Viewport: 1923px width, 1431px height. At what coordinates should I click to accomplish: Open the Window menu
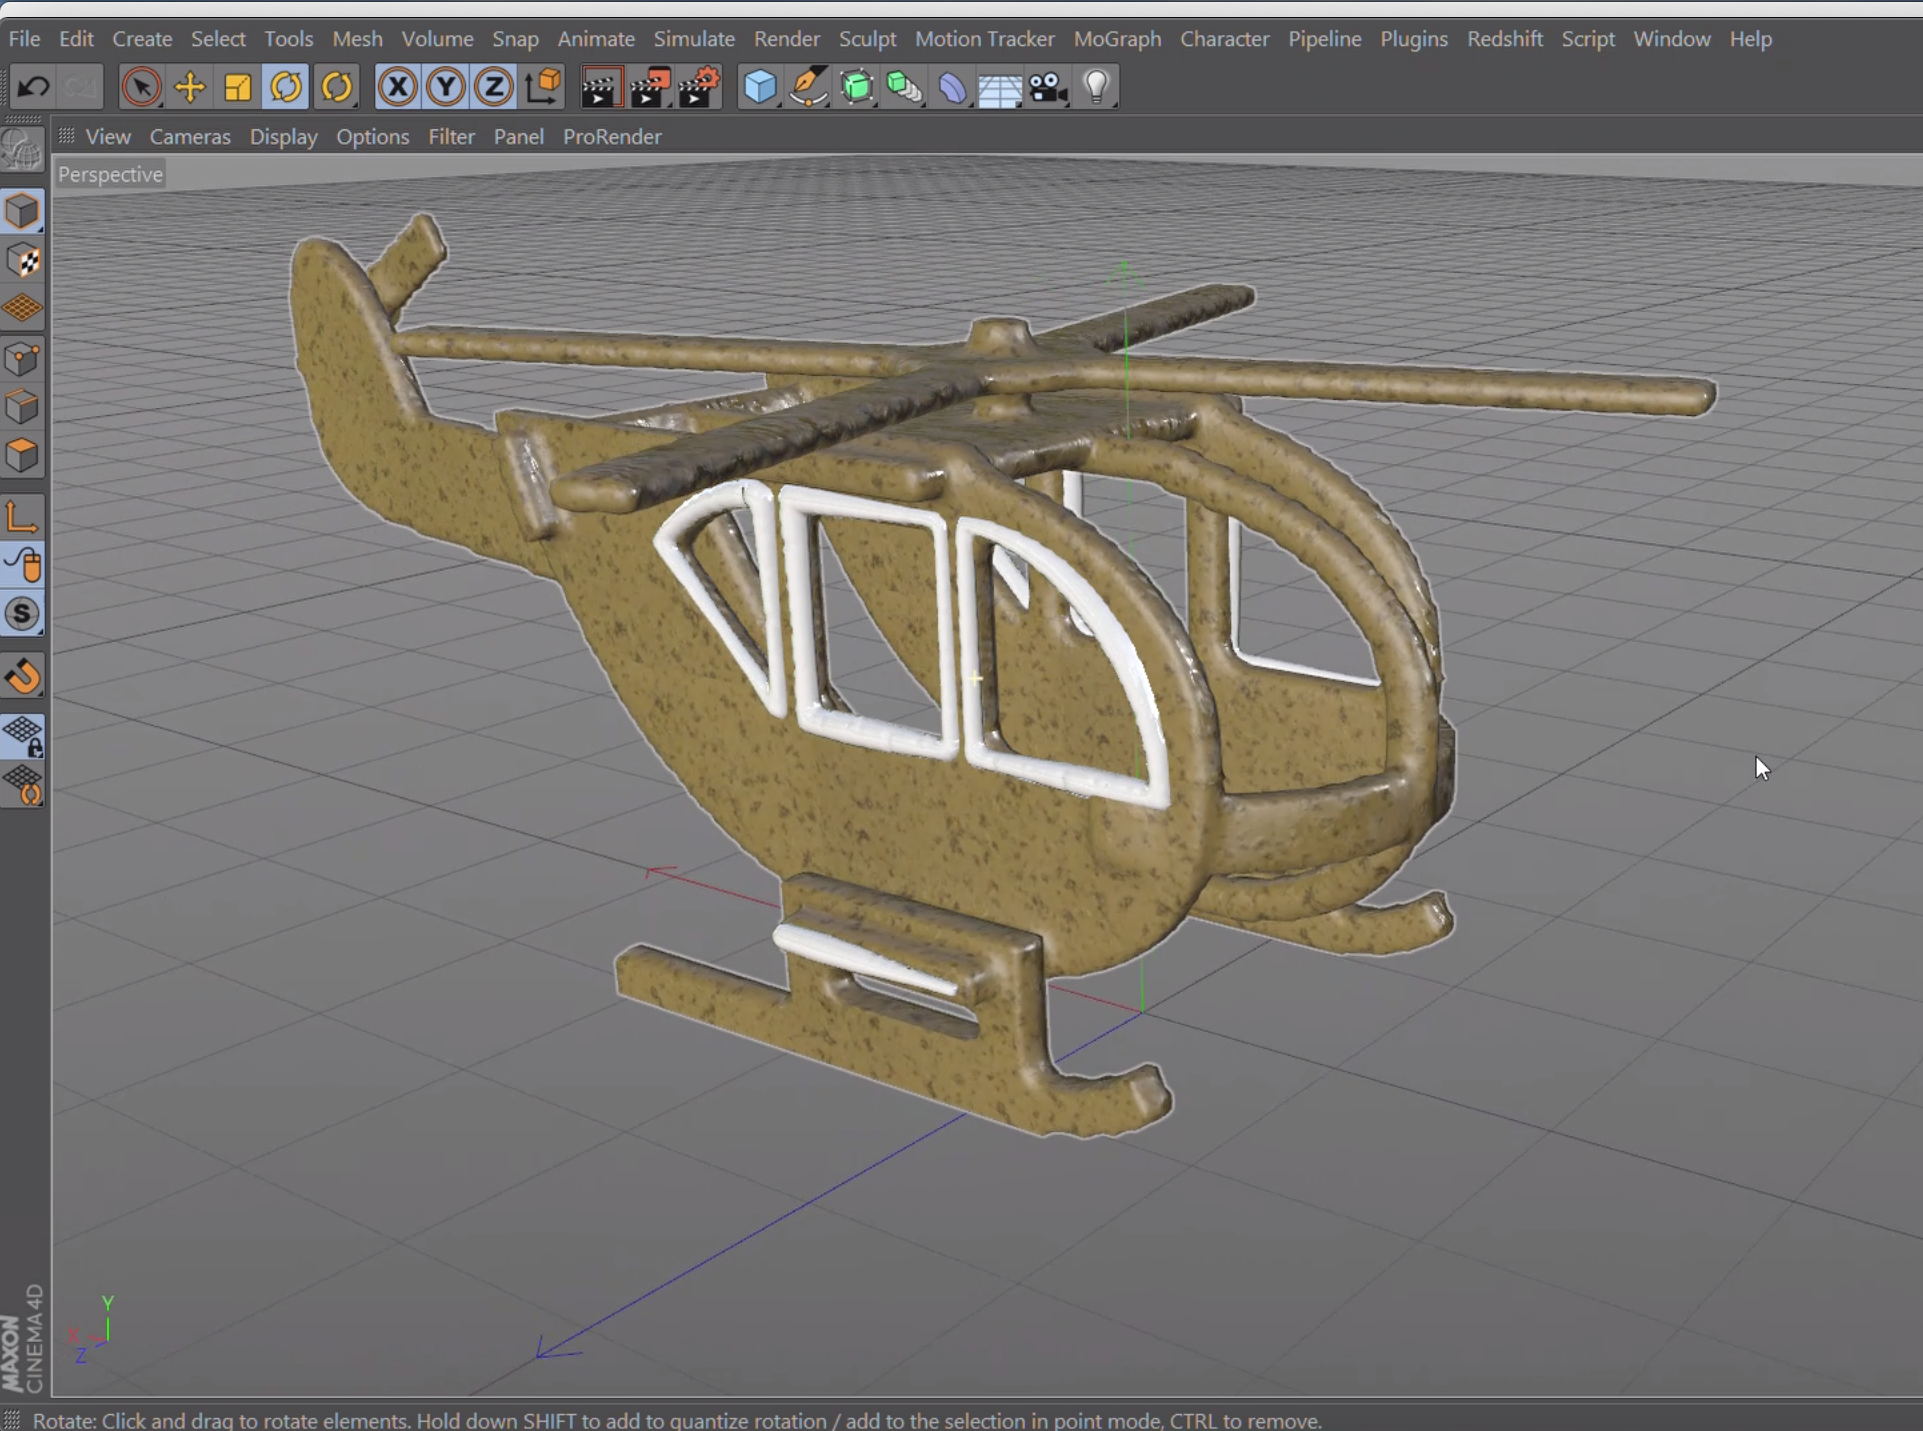click(1671, 39)
